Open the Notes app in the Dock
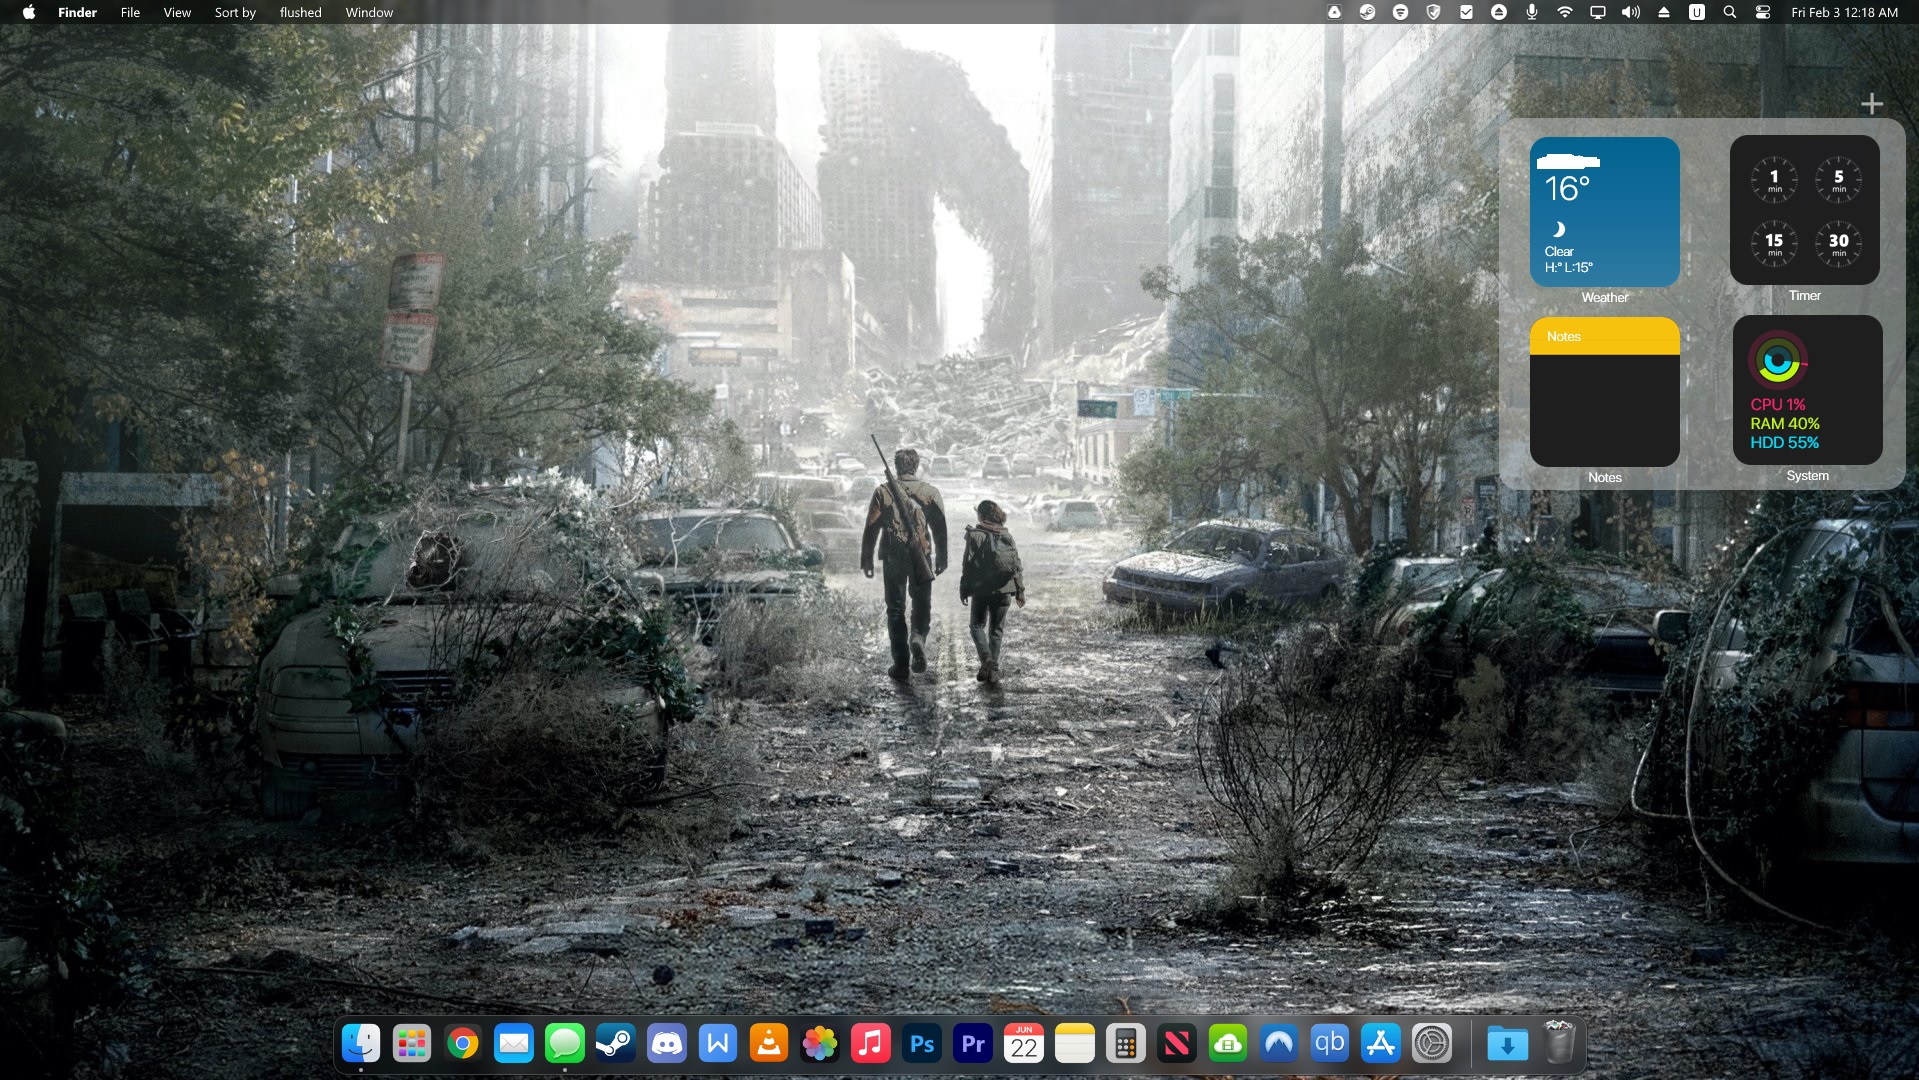This screenshot has width=1919, height=1080. tap(1075, 1044)
